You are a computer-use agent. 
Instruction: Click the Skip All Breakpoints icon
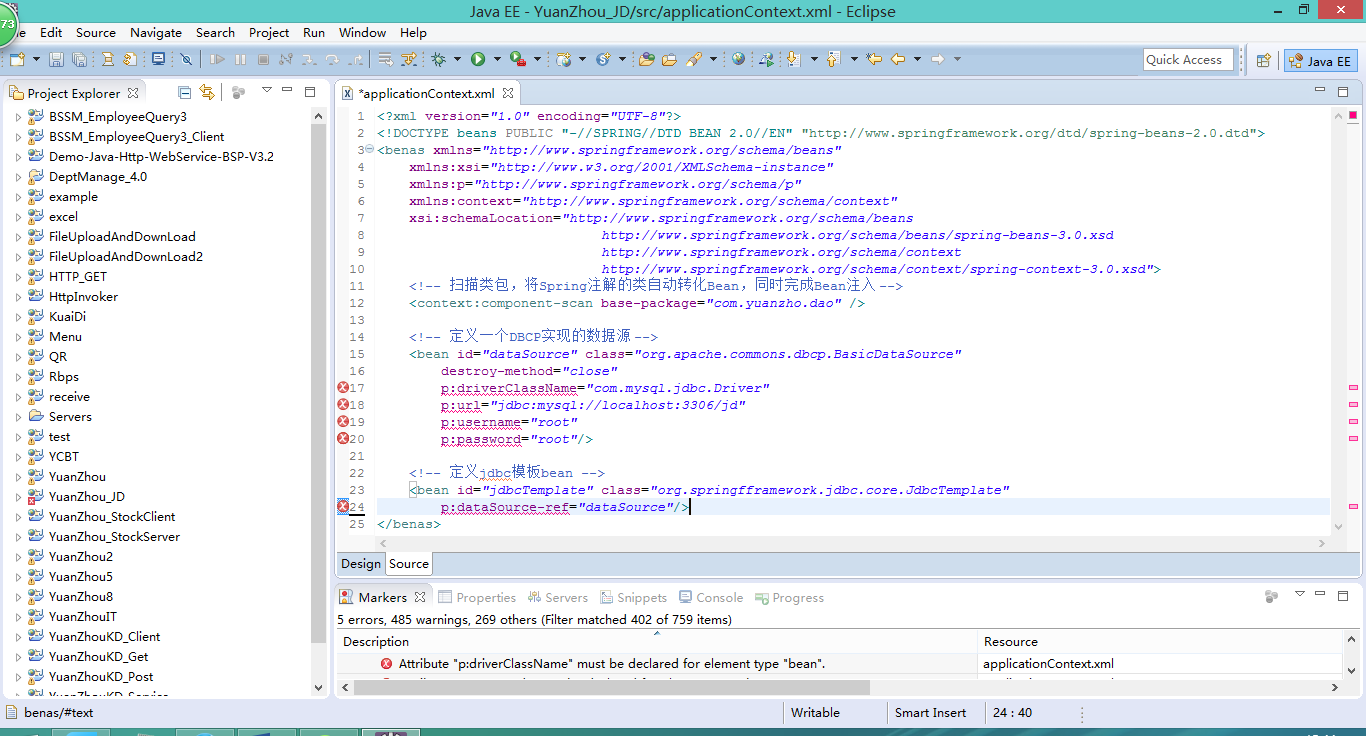click(x=186, y=60)
